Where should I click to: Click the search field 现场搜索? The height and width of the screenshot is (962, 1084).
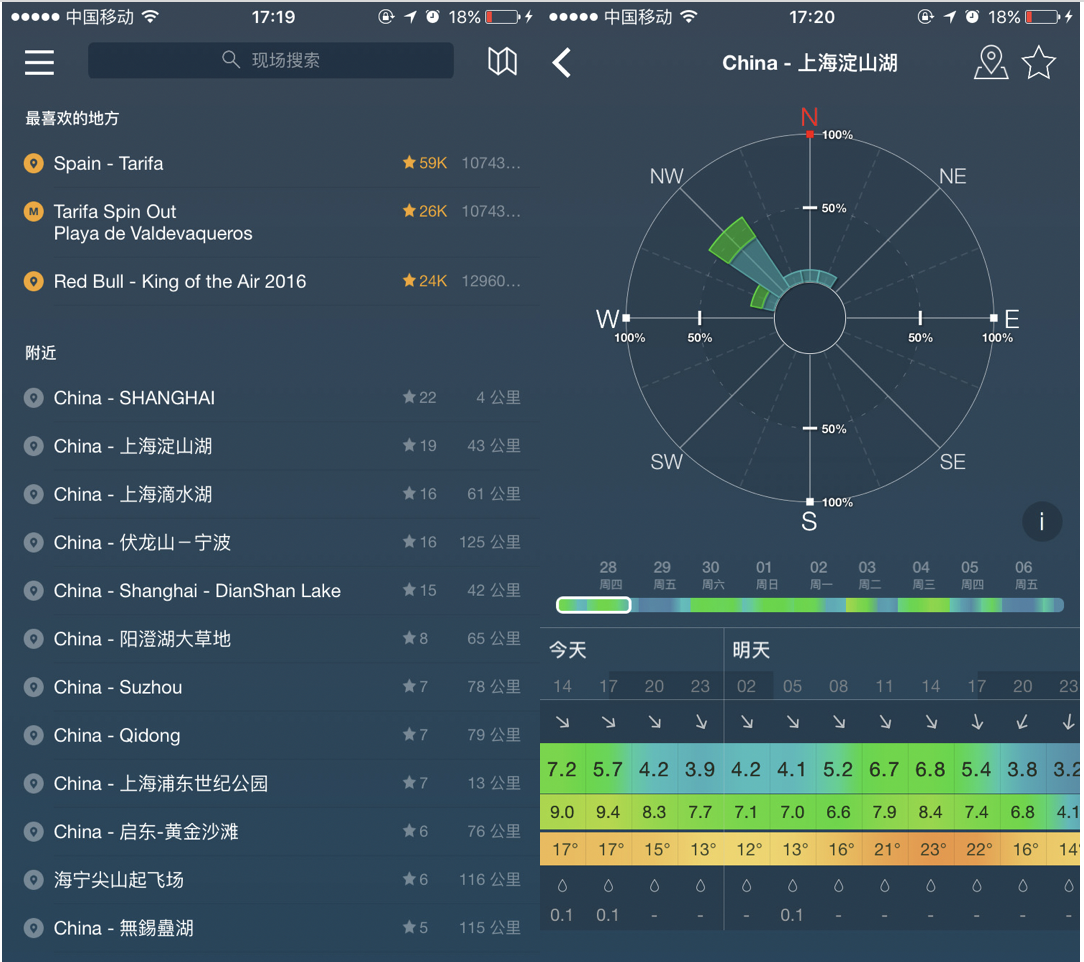[x=271, y=60]
